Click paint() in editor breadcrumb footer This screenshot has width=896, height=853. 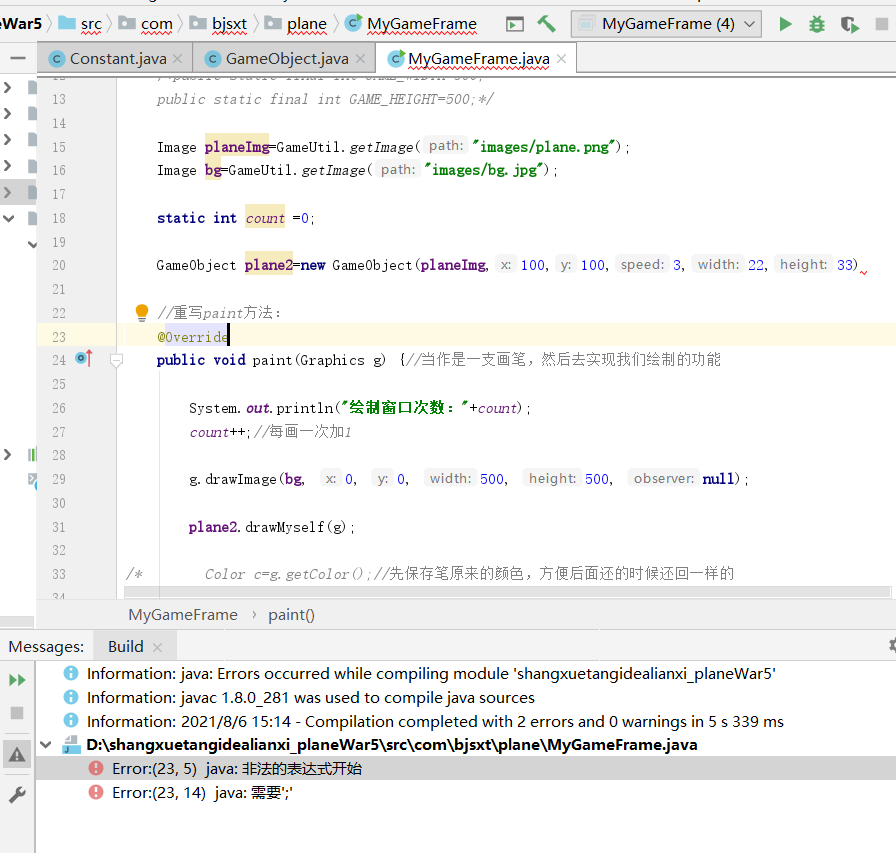(291, 615)
